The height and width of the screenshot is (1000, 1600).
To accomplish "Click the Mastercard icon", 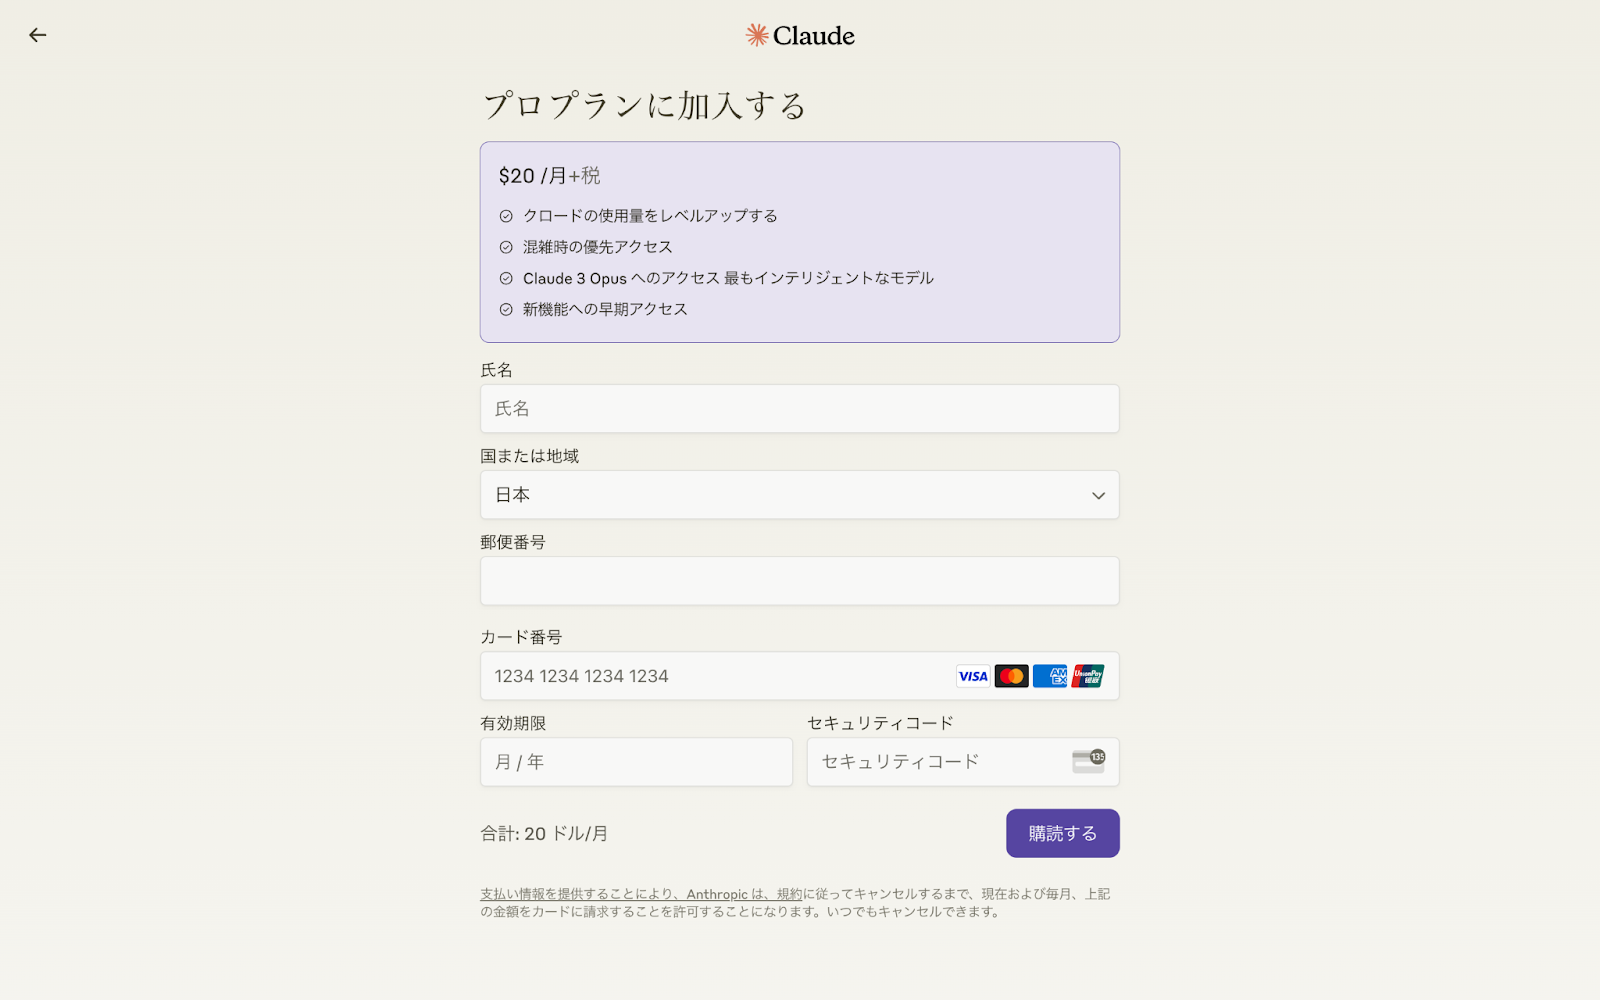I will pyautogui.click(x=1012, y=676).
